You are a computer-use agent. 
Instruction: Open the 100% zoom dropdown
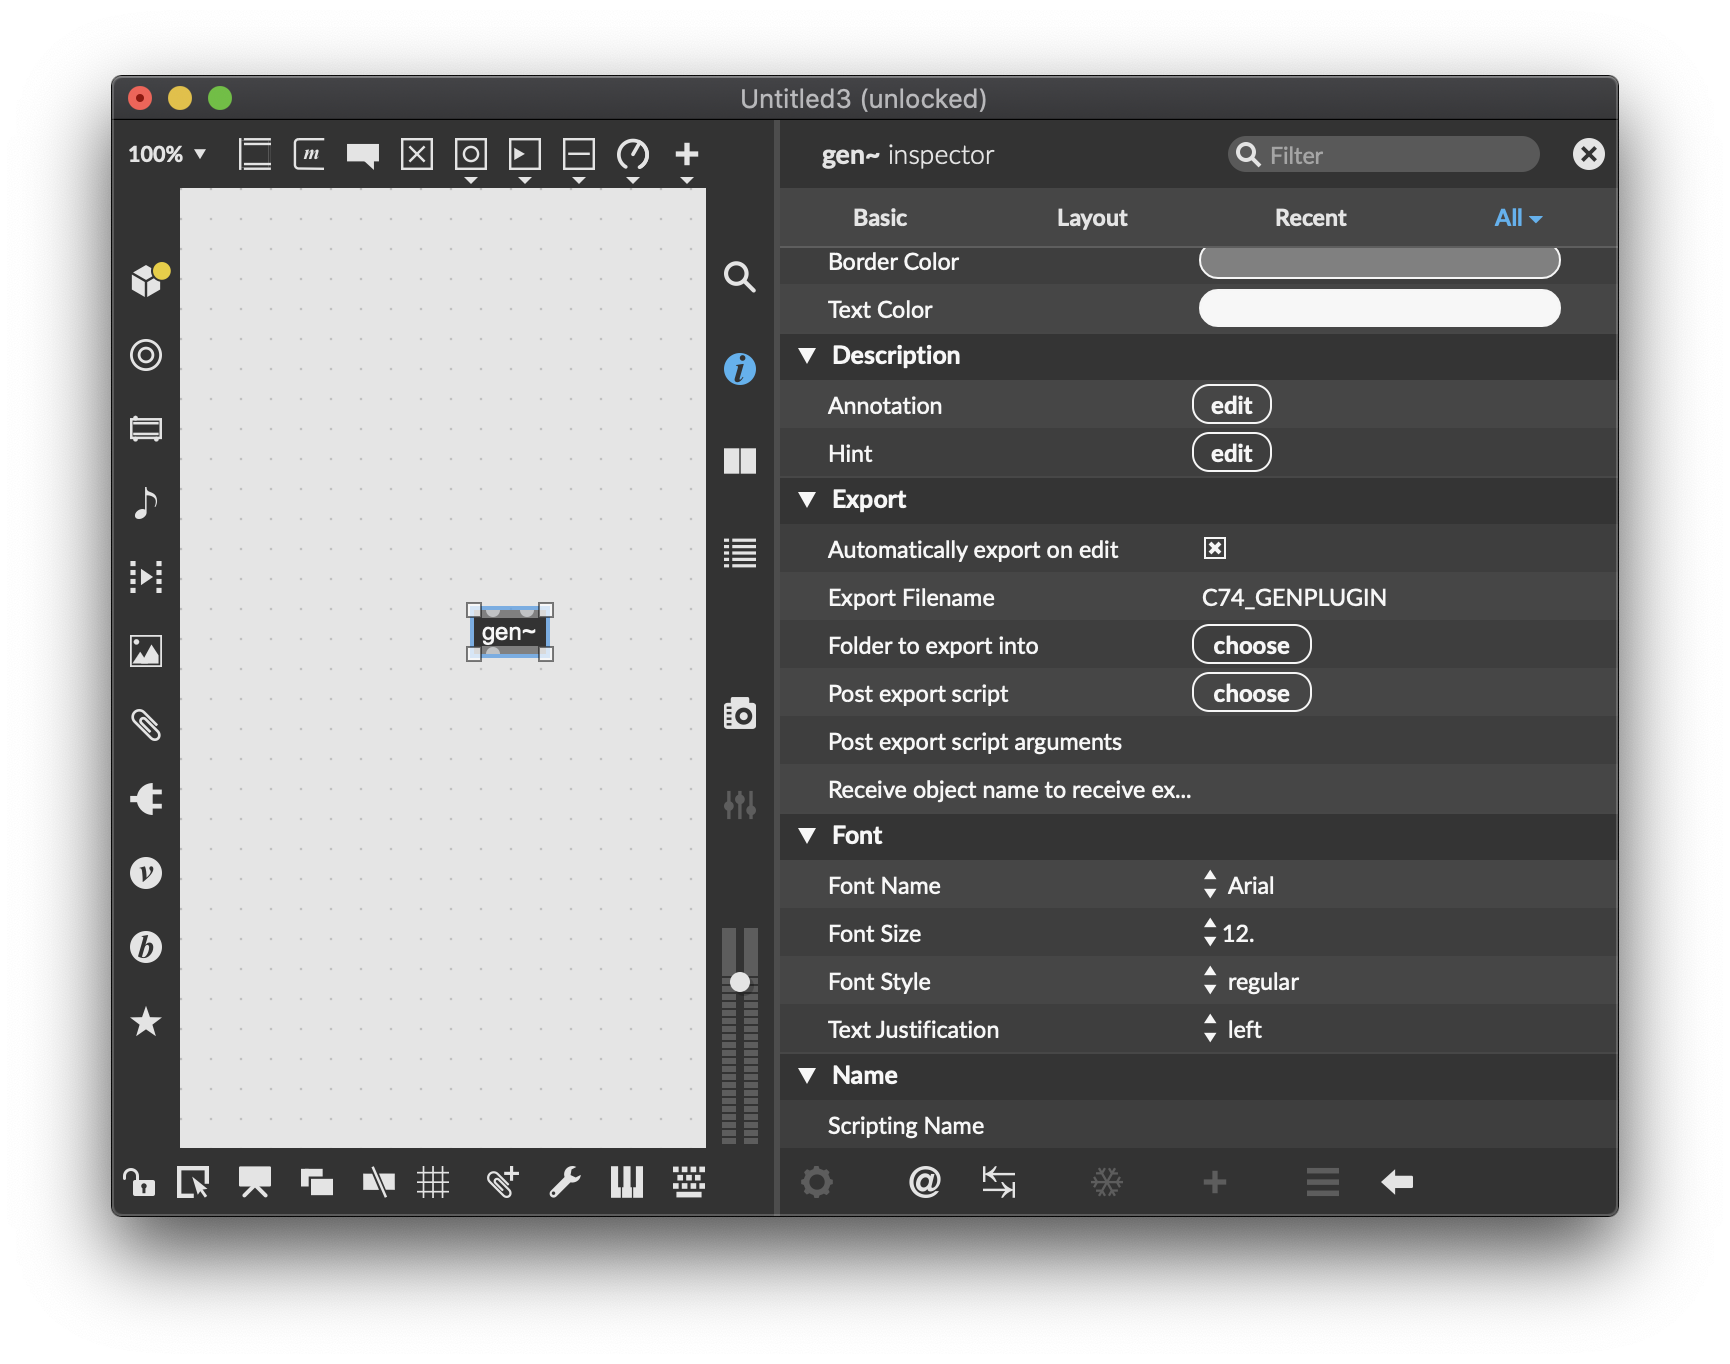tap(167, 154)
